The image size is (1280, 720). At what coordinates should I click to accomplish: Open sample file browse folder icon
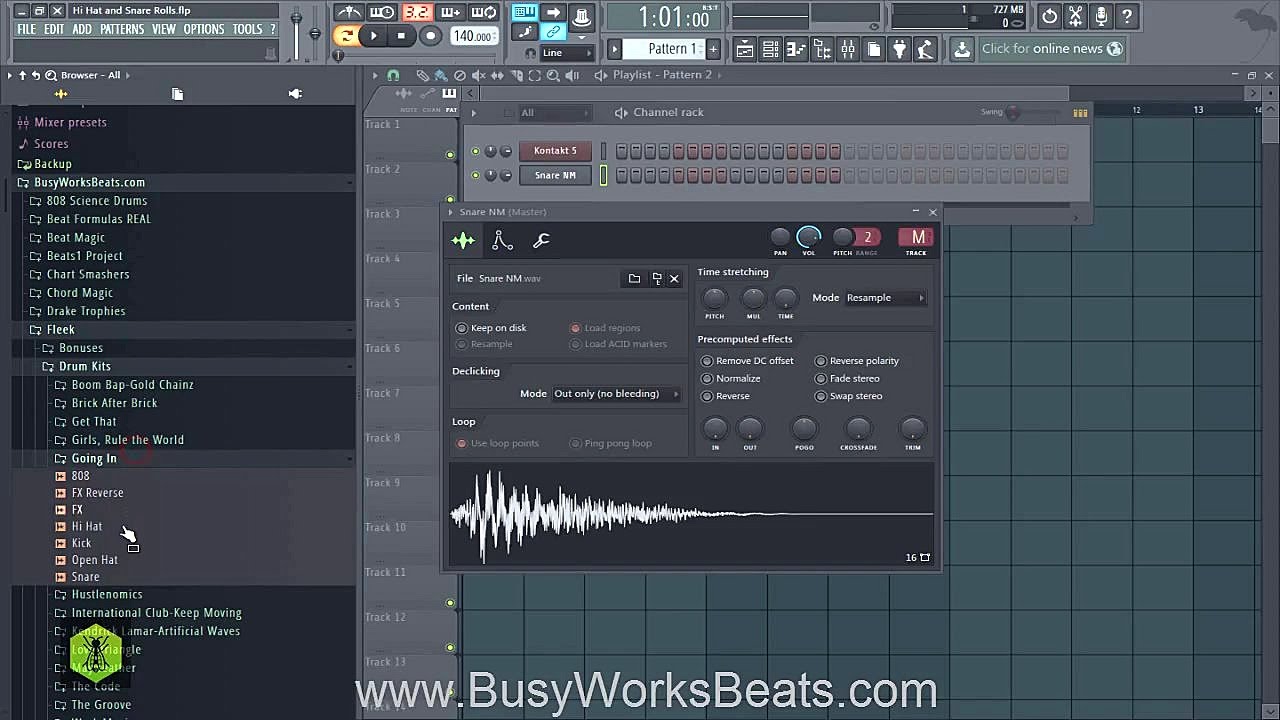pyautogui.click(x=634, y=278)
